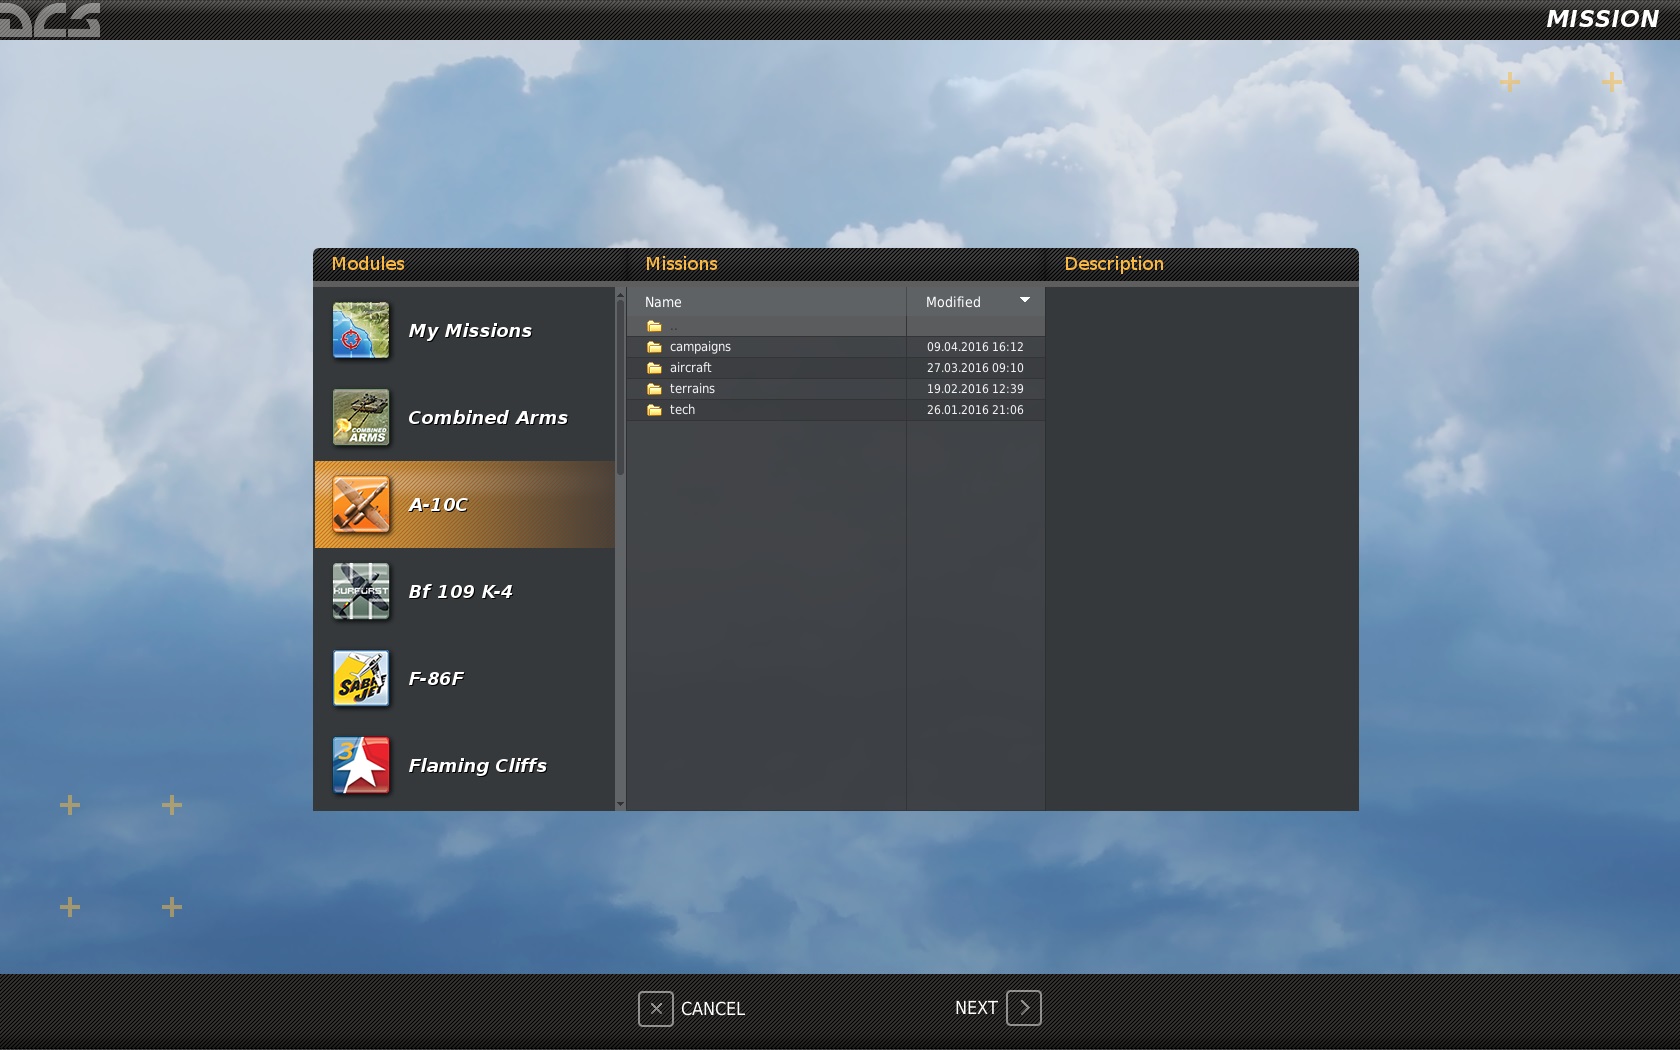Screen dimensions: 1680x1050
Task: Click the A-10C aircraft icon
Action: coord(361,504)
